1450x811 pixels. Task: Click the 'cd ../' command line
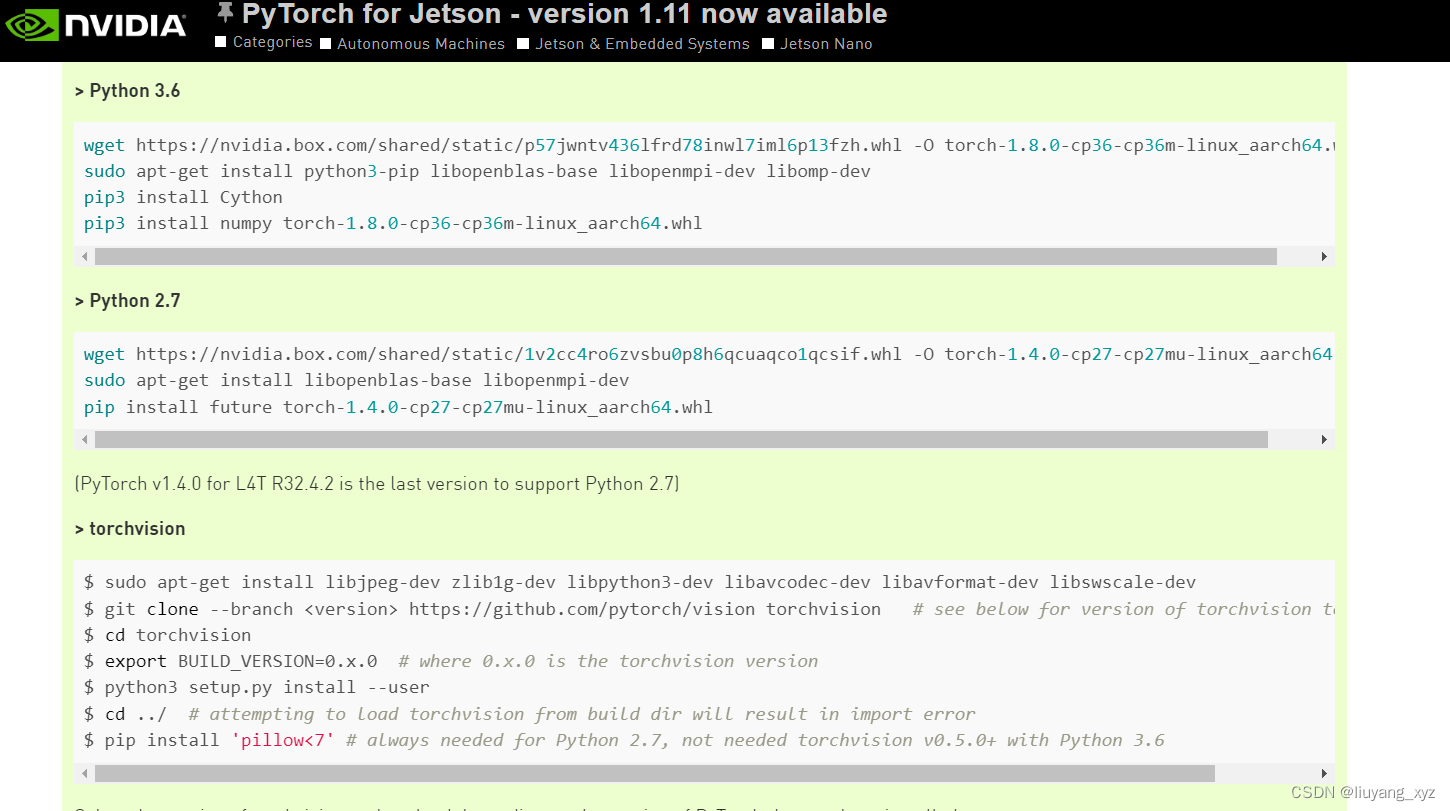pyautogui.click(x=530, y=714)
